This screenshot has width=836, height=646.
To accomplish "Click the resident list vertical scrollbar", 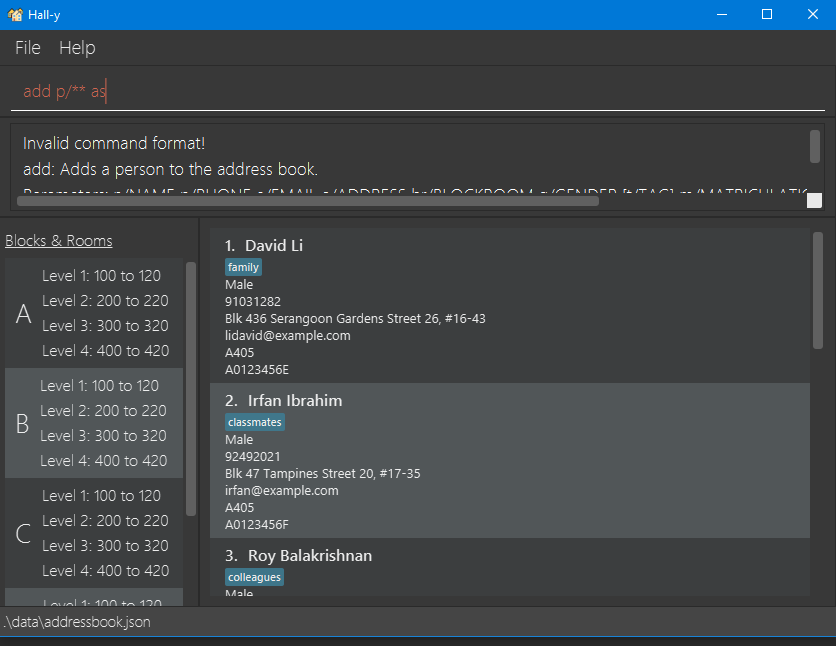I will [818, 290].
